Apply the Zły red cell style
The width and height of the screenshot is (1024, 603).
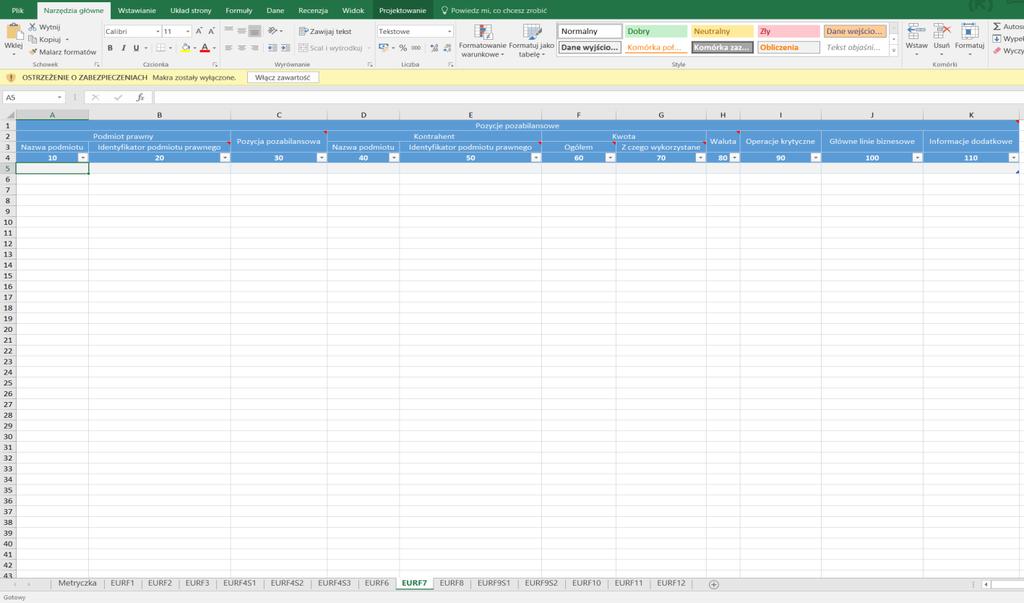(x=788, y=31)
